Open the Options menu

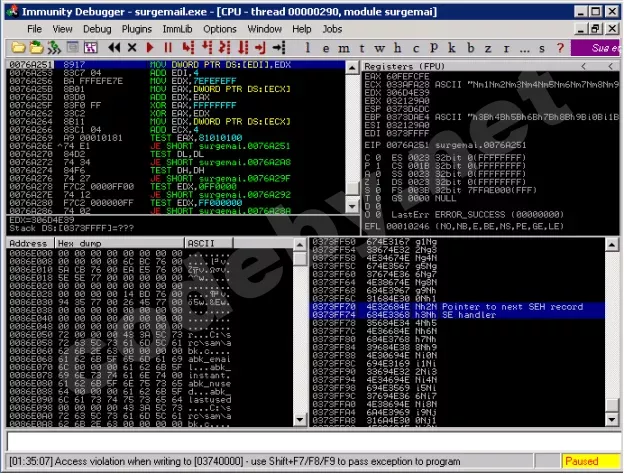(x=220, y=29)
